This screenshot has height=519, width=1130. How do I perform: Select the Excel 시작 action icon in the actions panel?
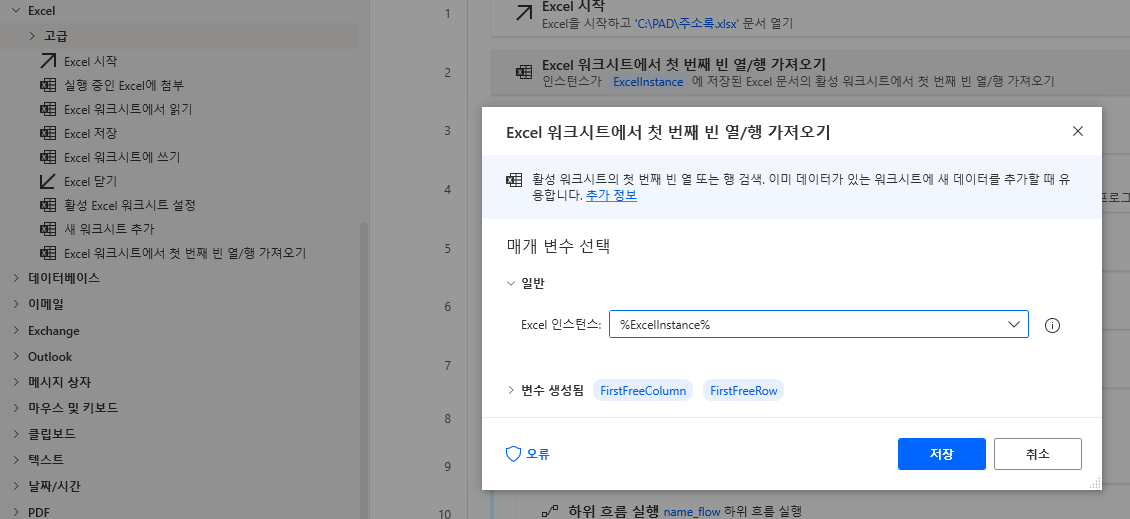[x=48, y=61]
